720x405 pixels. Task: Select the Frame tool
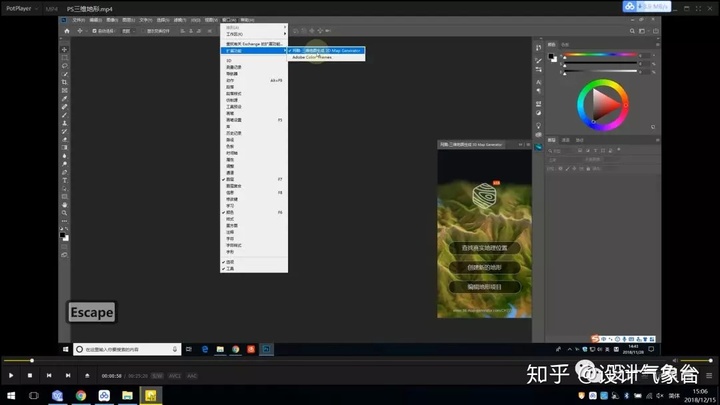coord(64,90)
